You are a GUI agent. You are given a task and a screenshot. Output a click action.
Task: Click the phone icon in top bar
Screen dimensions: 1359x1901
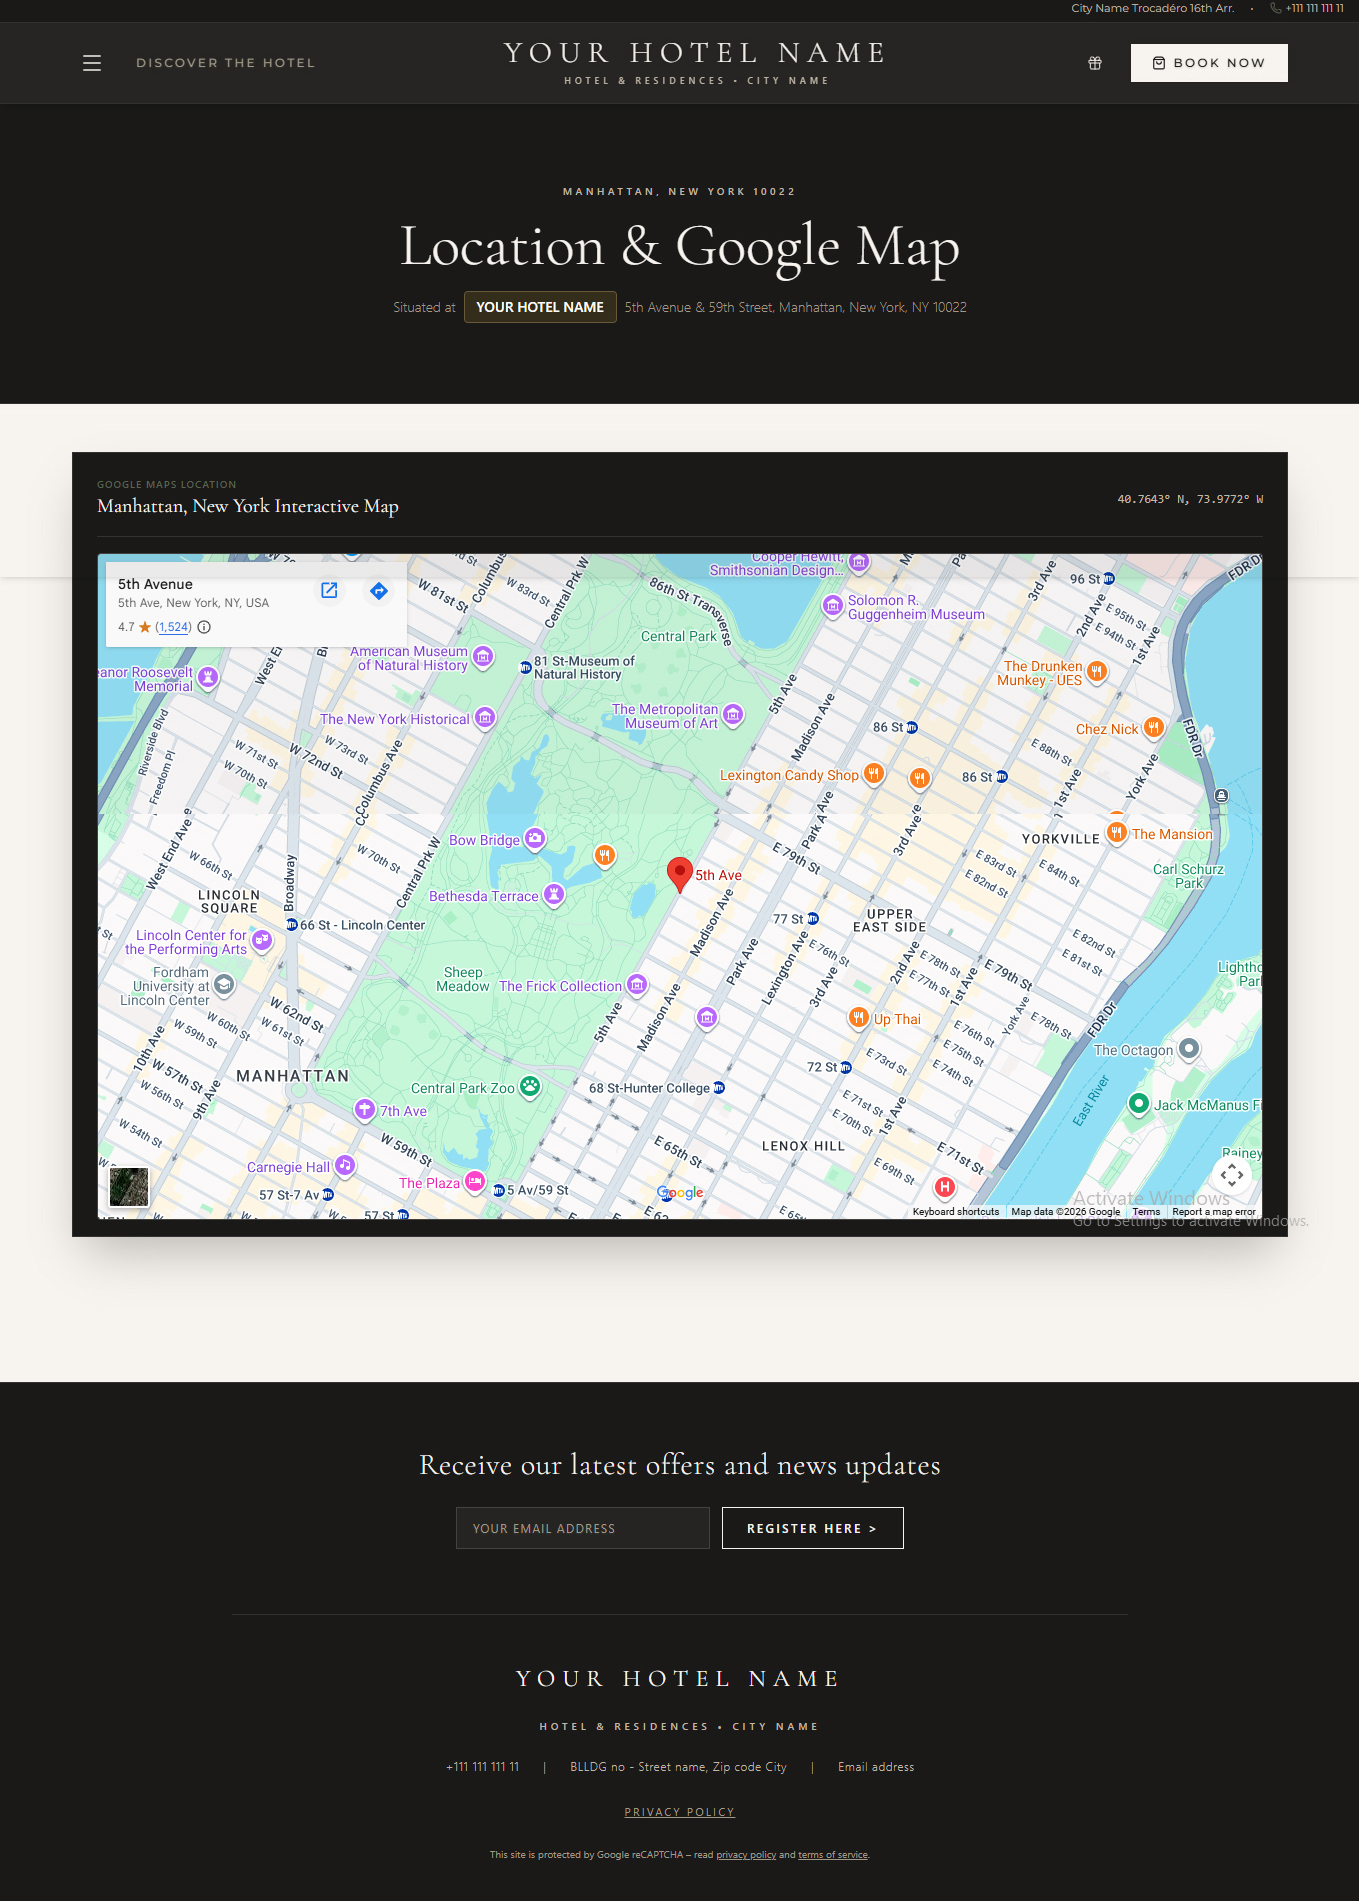coord(1276,8)
